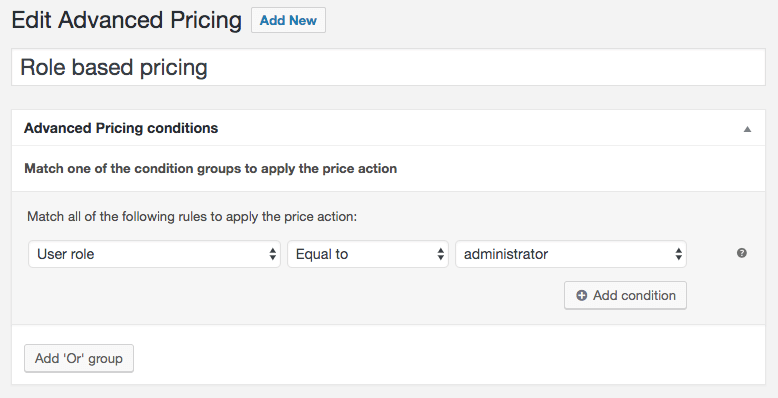Collapse the Advanced Pricing conditions panel
This screenshot has width=778, height=398.
tap(747, 129)
